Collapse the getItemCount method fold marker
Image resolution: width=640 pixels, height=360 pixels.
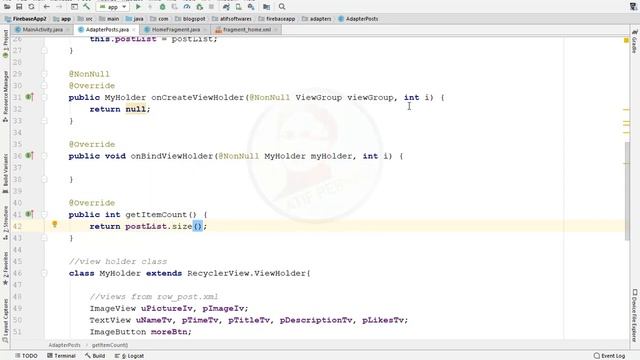[44, 215]
